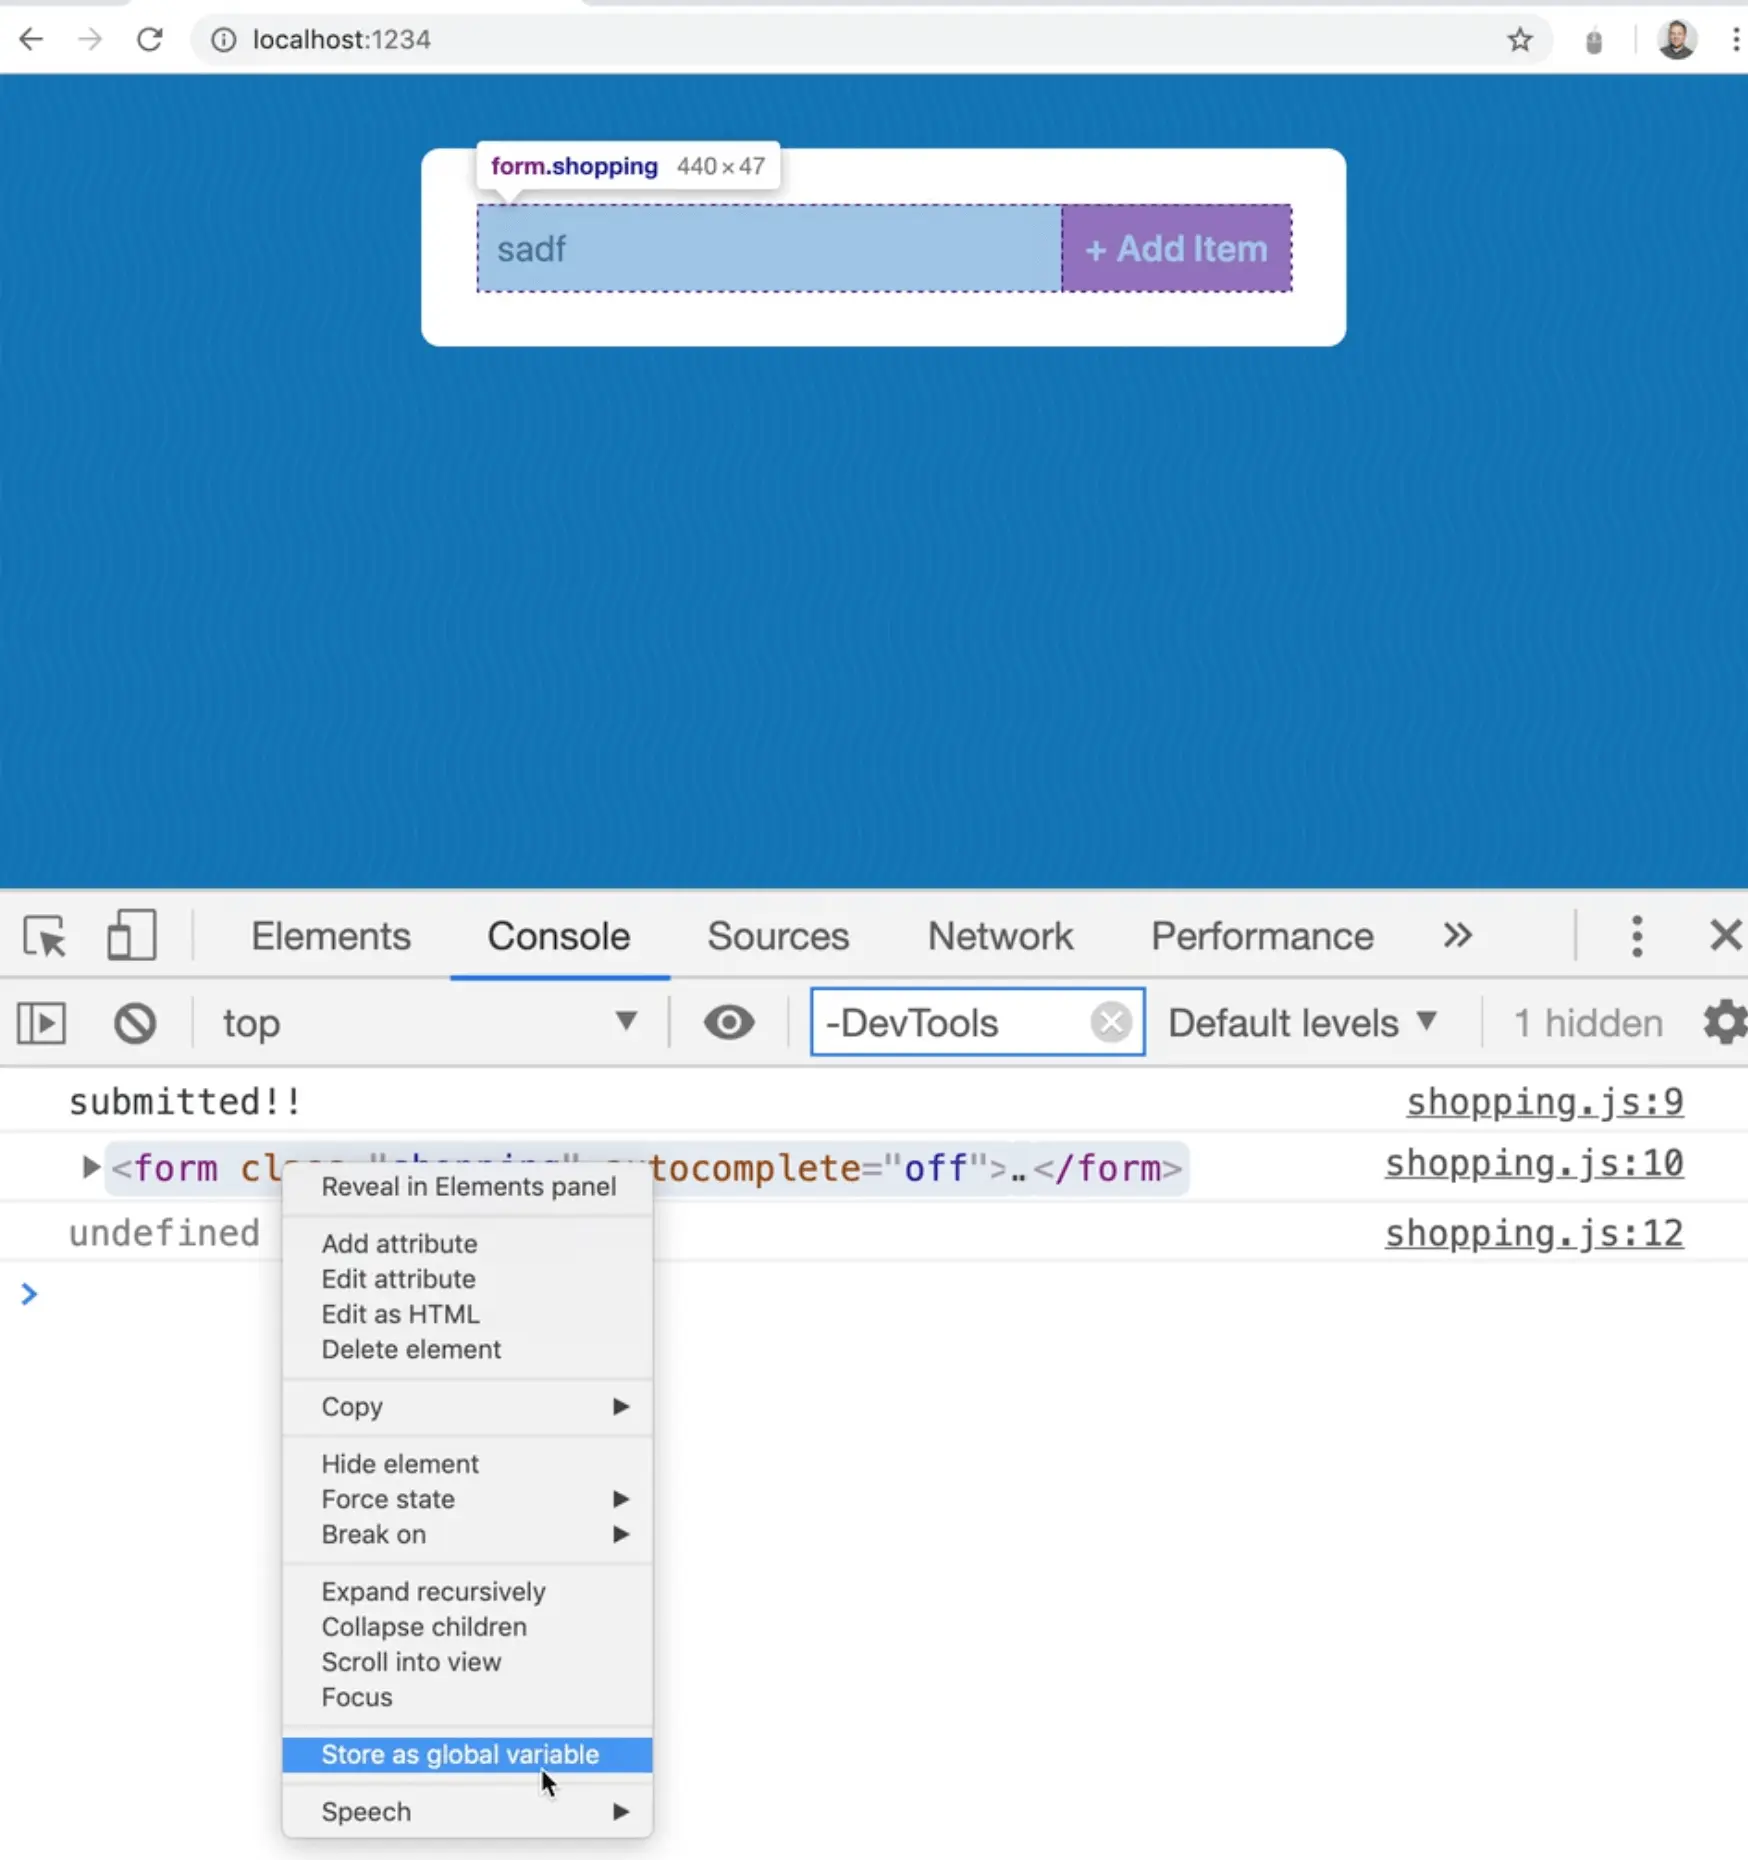Viewport: 1748px width, 1860px height.
Task: Open the top JavaScript context dropdown
Action: pos(428,1023)
